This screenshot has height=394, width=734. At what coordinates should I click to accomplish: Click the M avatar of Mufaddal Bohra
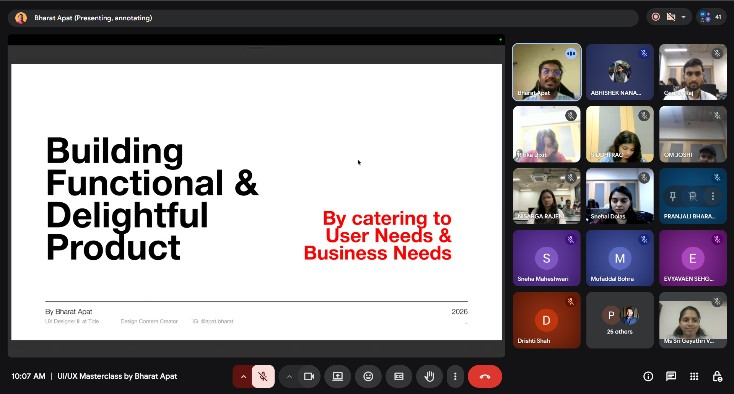(620, 258)
